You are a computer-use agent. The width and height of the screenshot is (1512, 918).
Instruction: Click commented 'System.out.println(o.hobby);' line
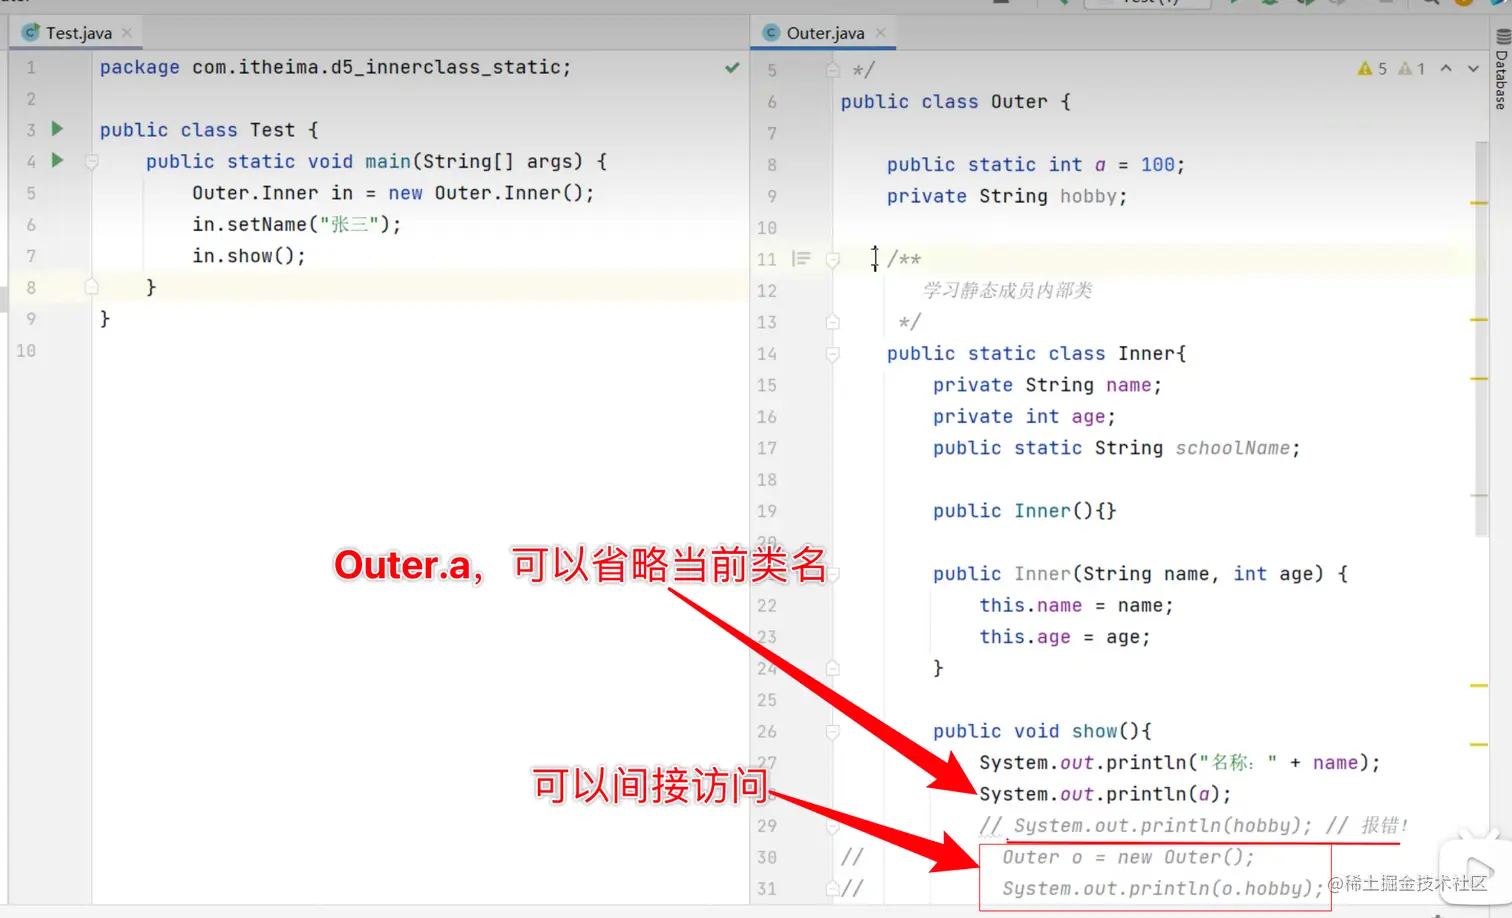pyautogui.click(x=1162, y=889)
